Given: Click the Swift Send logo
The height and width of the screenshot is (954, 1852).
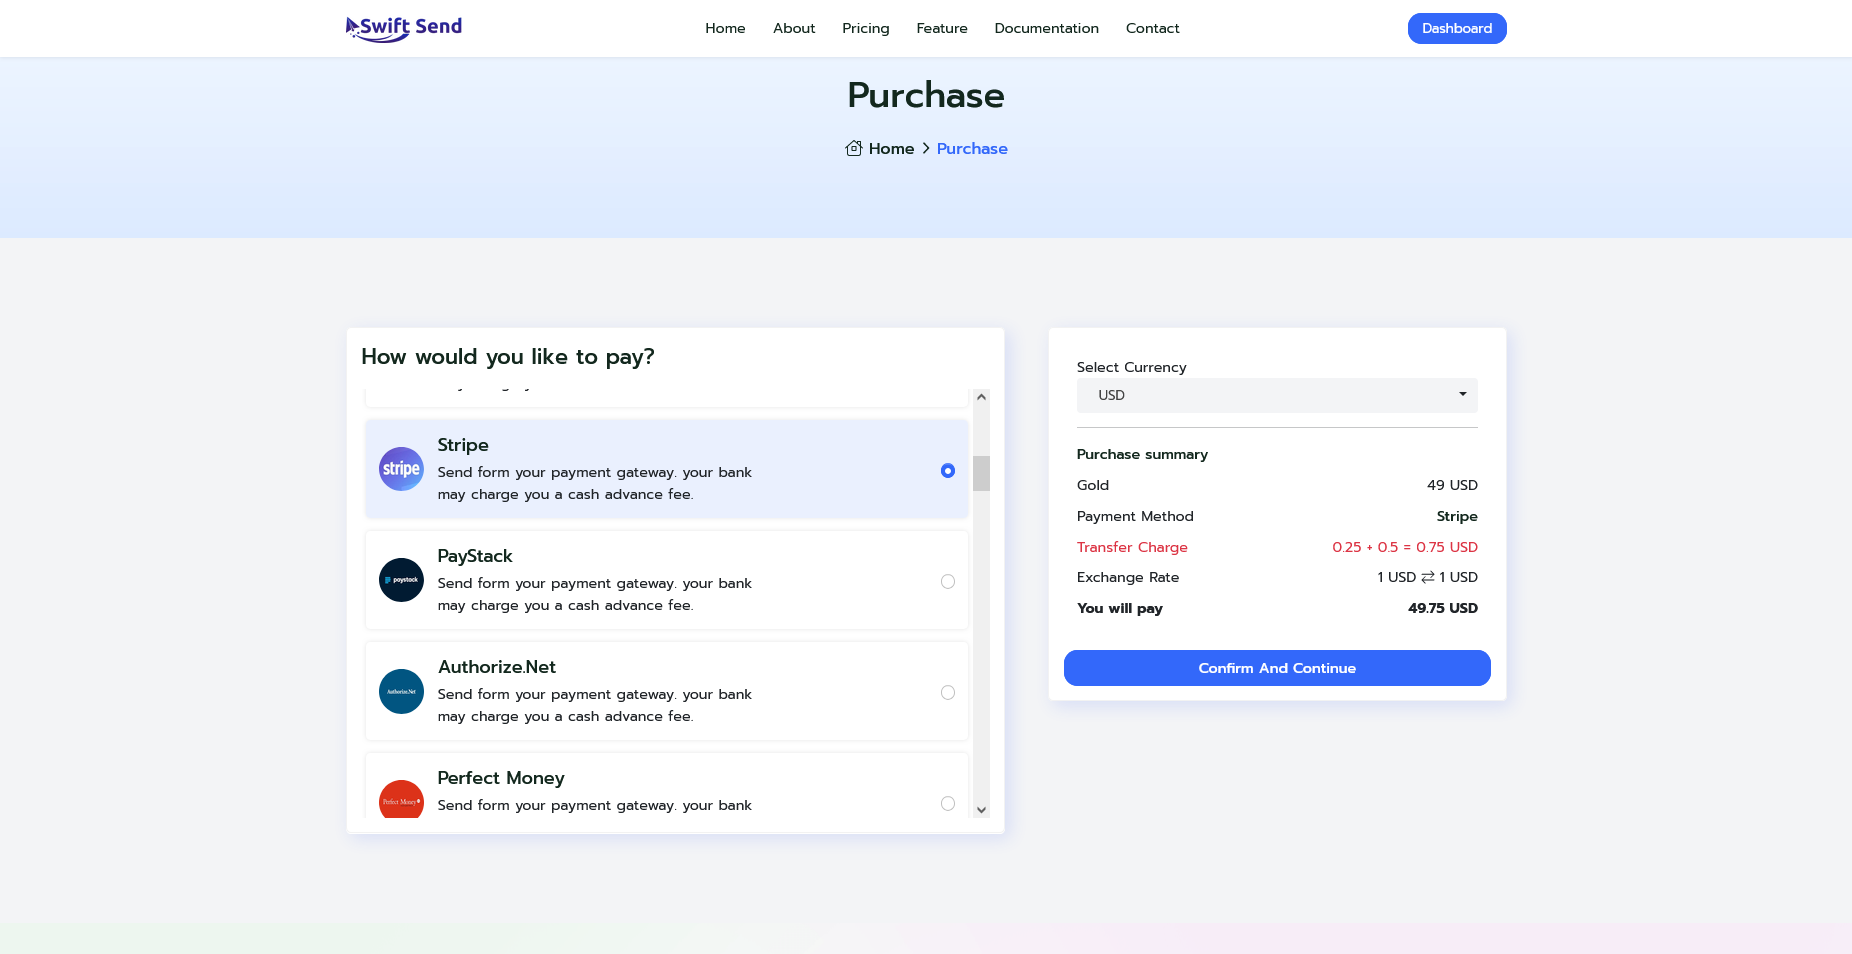Looking at the screenshot, I should coord(404,28).
